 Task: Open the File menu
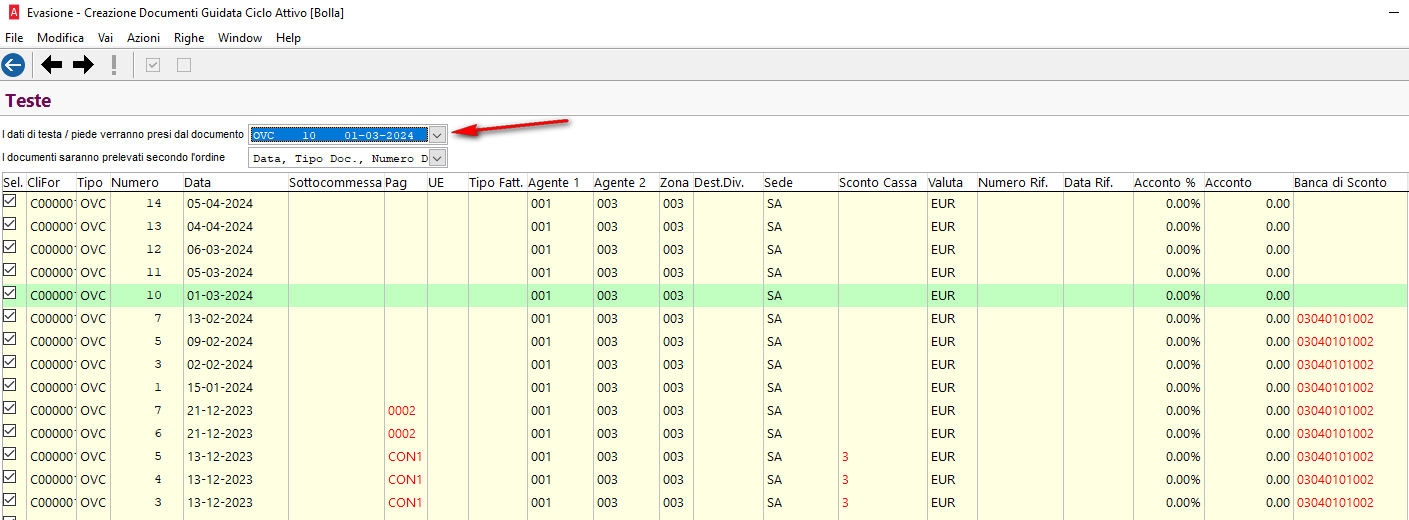click(14, 38)
